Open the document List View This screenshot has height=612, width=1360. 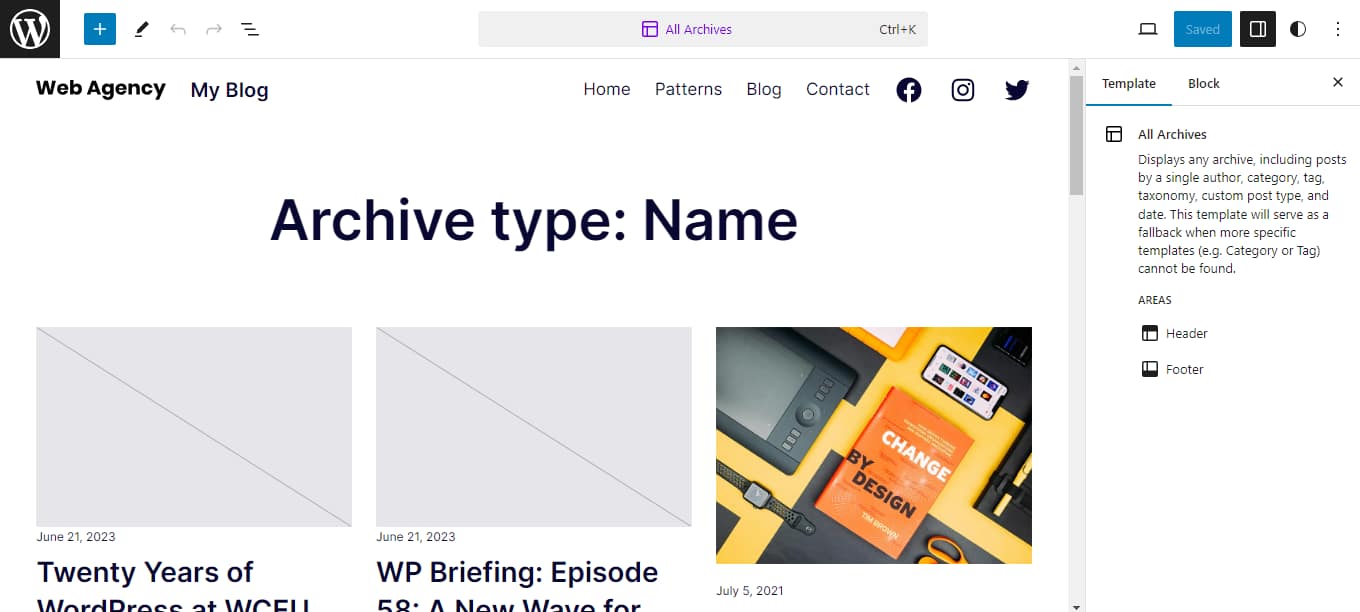(249, 29)
